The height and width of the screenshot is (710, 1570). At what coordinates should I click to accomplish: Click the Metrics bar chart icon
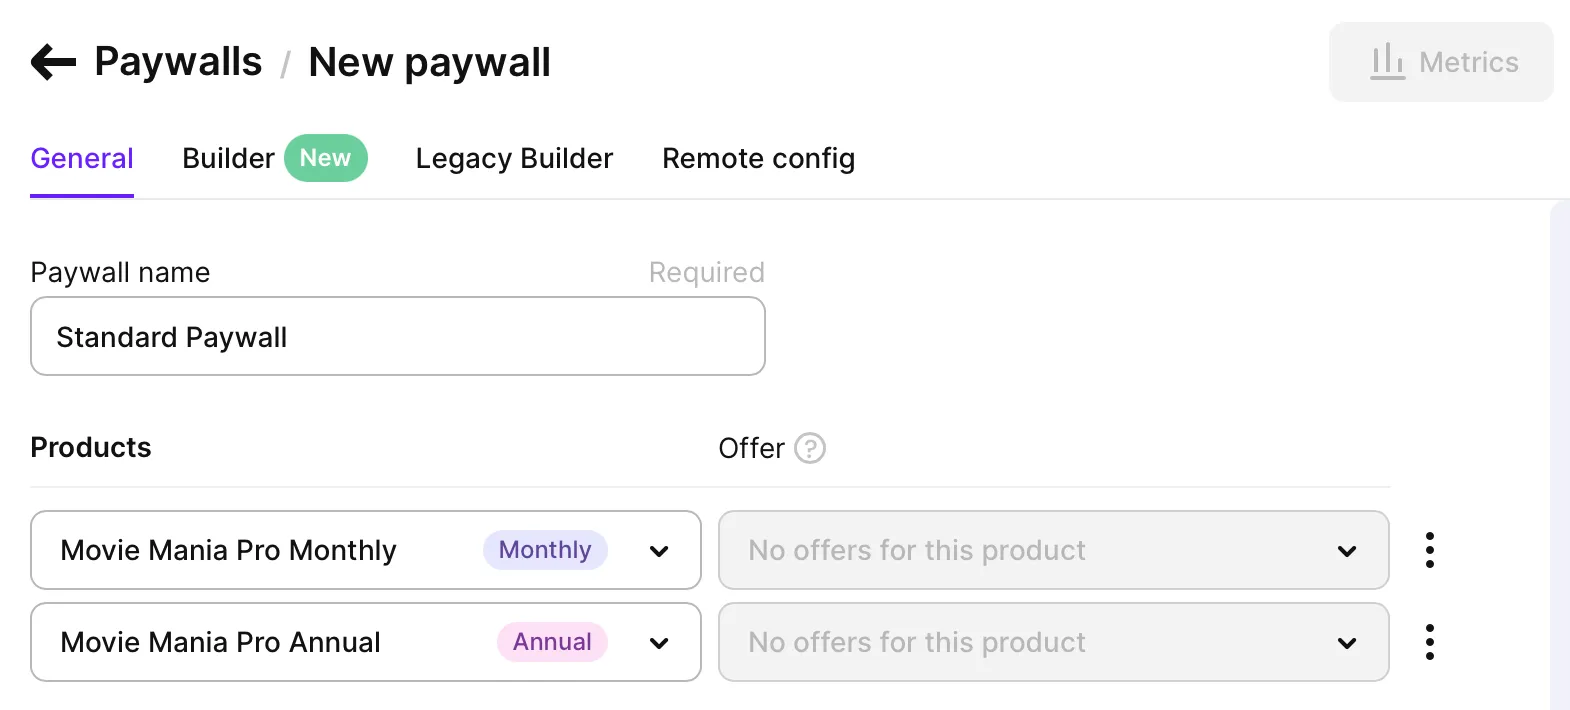(x=1387, y=62)
